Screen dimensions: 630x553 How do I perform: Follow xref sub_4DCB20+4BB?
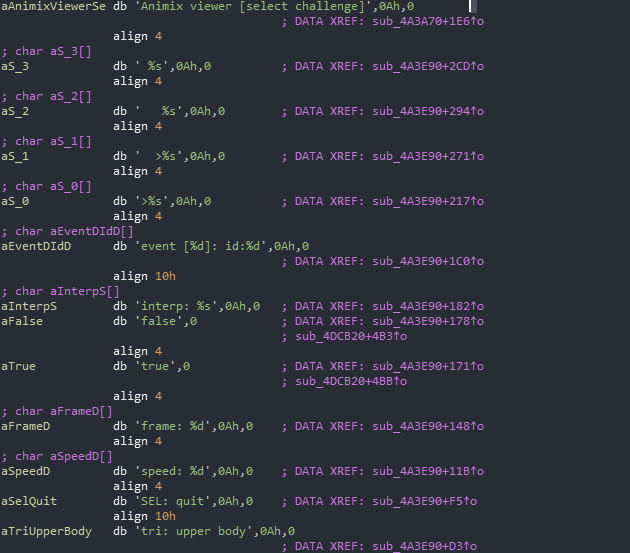(351, 381)
